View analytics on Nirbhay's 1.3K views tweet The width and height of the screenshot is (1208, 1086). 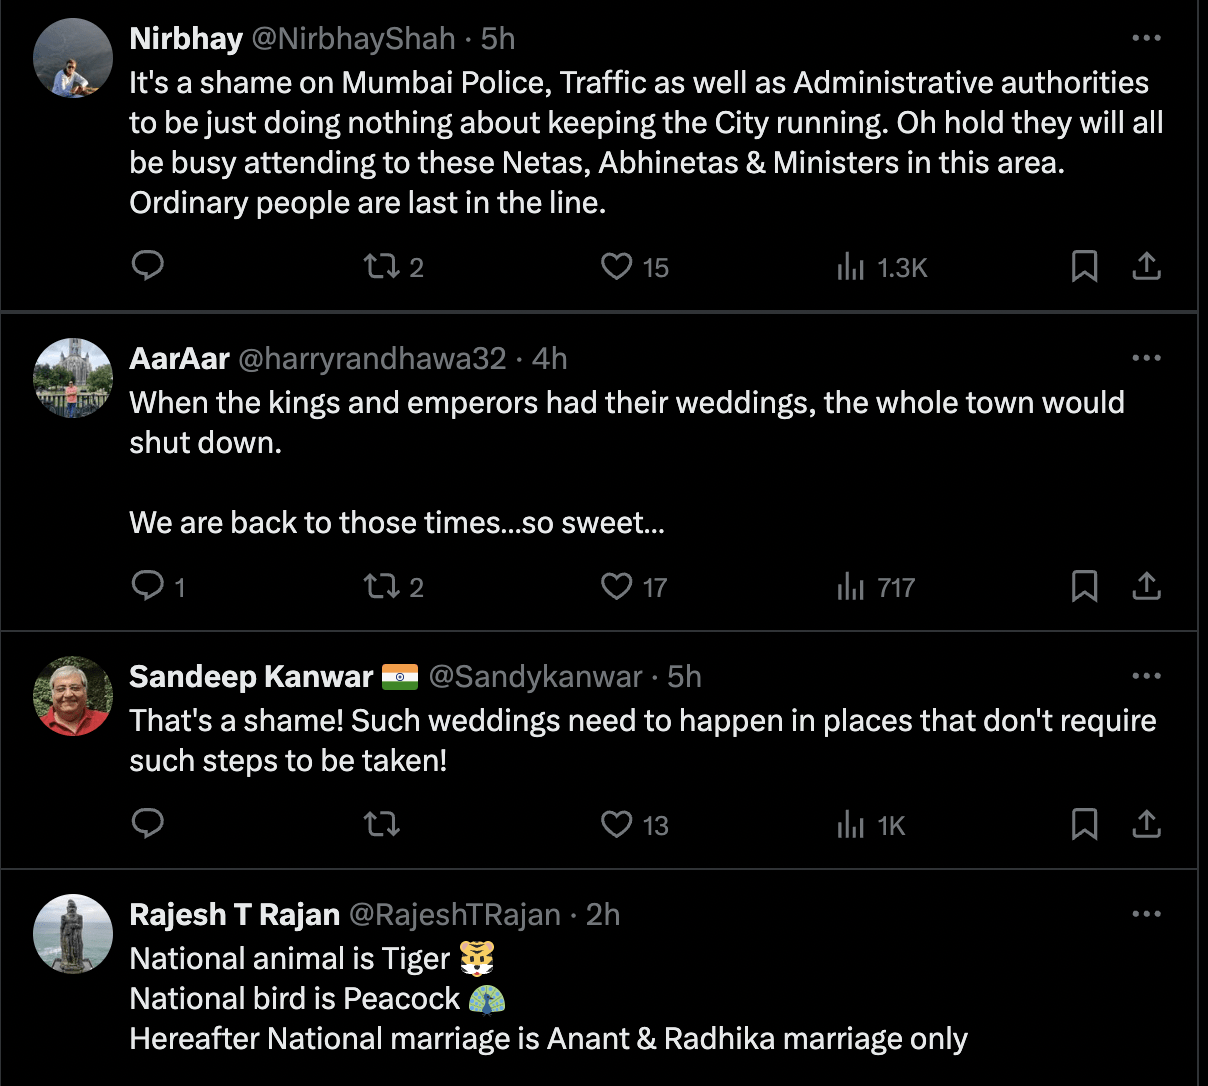[x=851, y=267]
